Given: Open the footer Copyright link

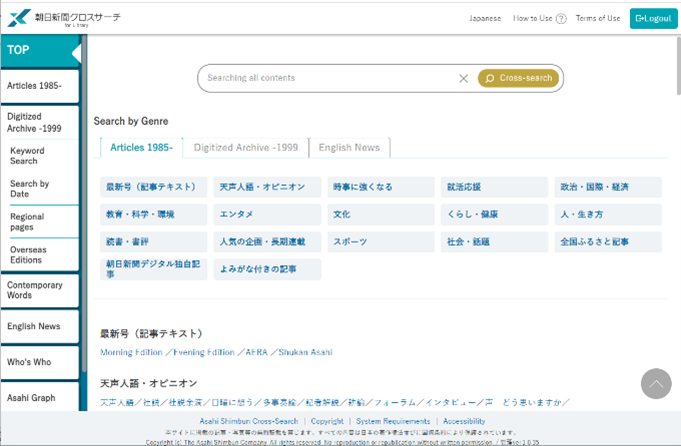Looking at the screenshot, I should click(x=327, y=421).
